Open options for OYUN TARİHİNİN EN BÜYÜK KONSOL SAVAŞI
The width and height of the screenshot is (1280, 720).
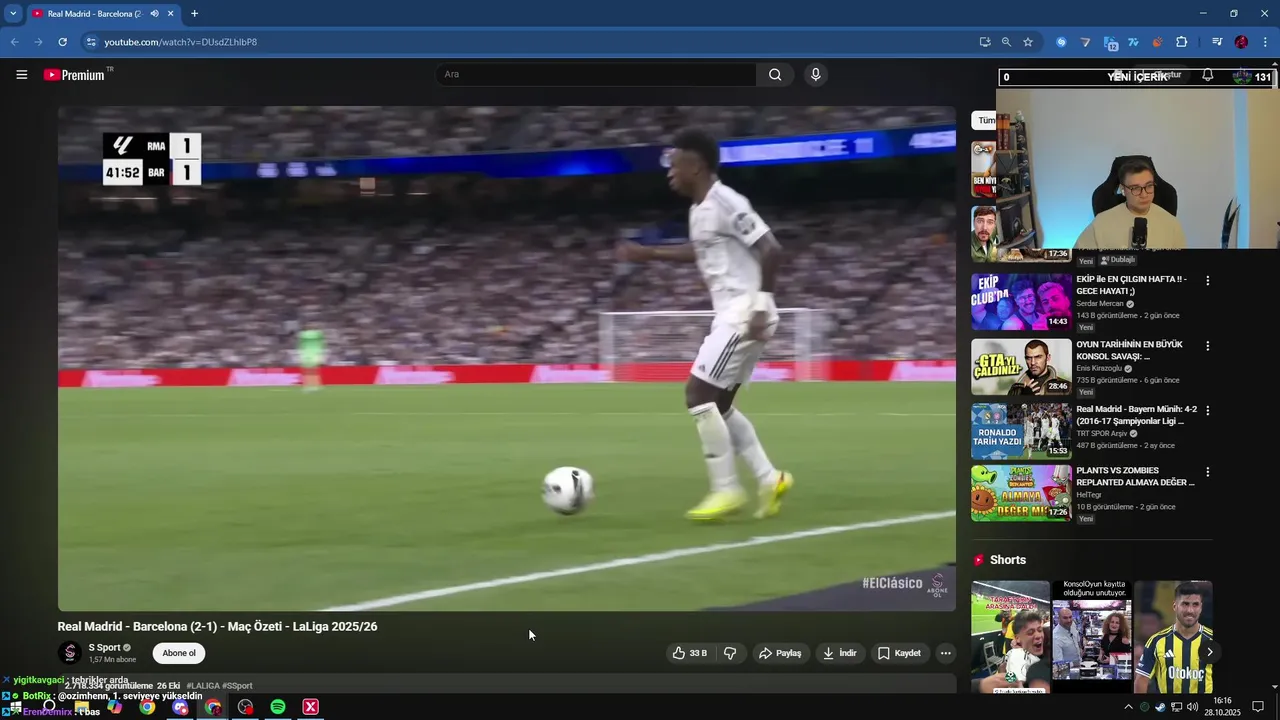coord(1207,346)
